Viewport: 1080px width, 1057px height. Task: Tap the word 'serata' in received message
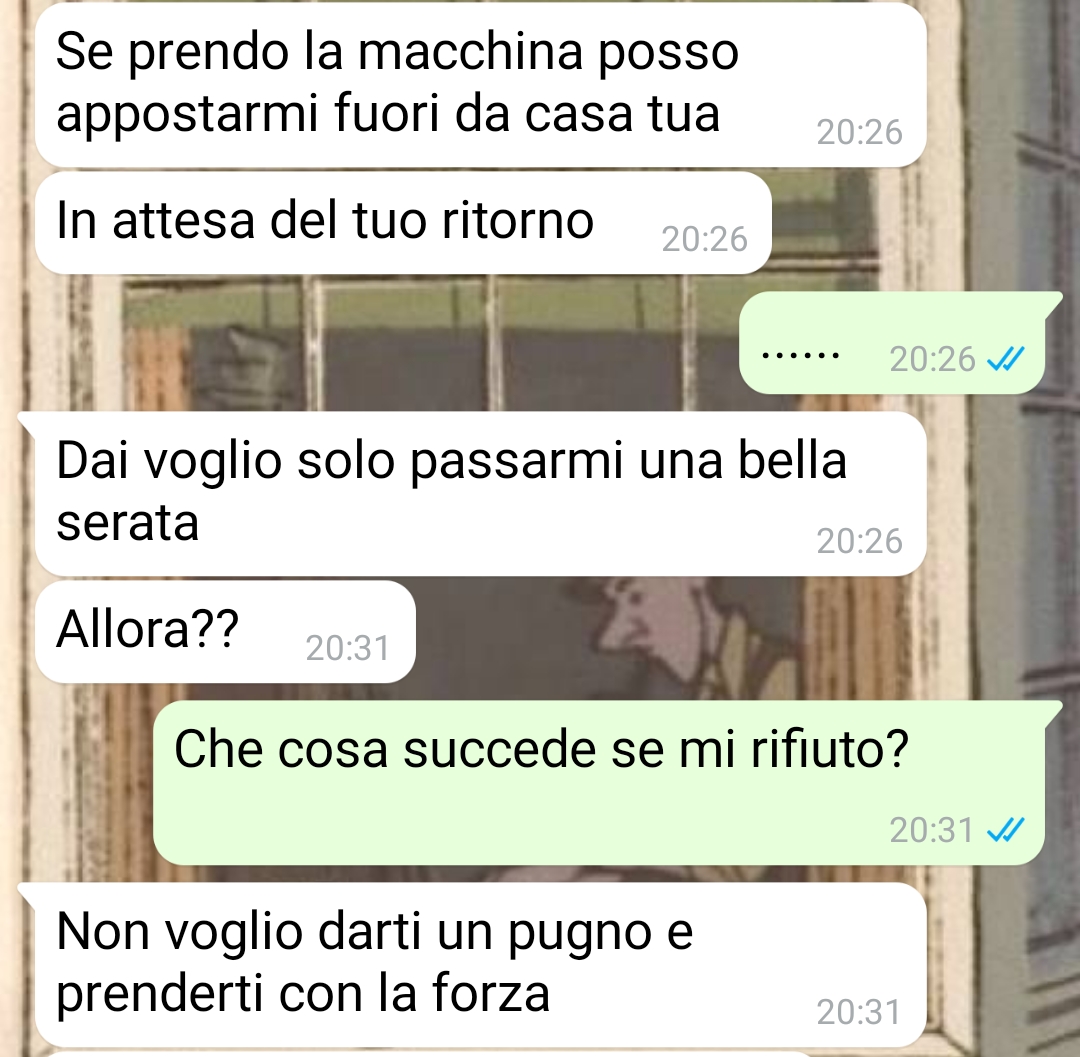click(128, 523)
